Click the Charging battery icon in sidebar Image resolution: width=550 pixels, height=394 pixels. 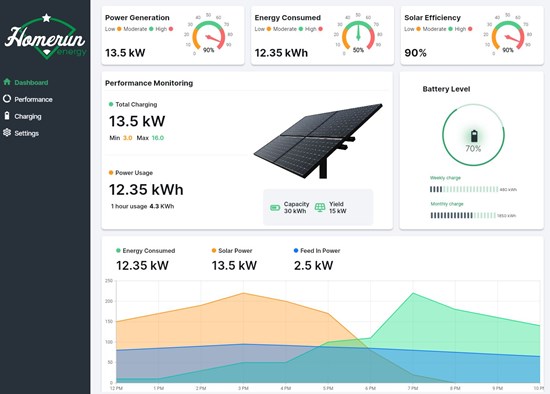pos(7,116)
